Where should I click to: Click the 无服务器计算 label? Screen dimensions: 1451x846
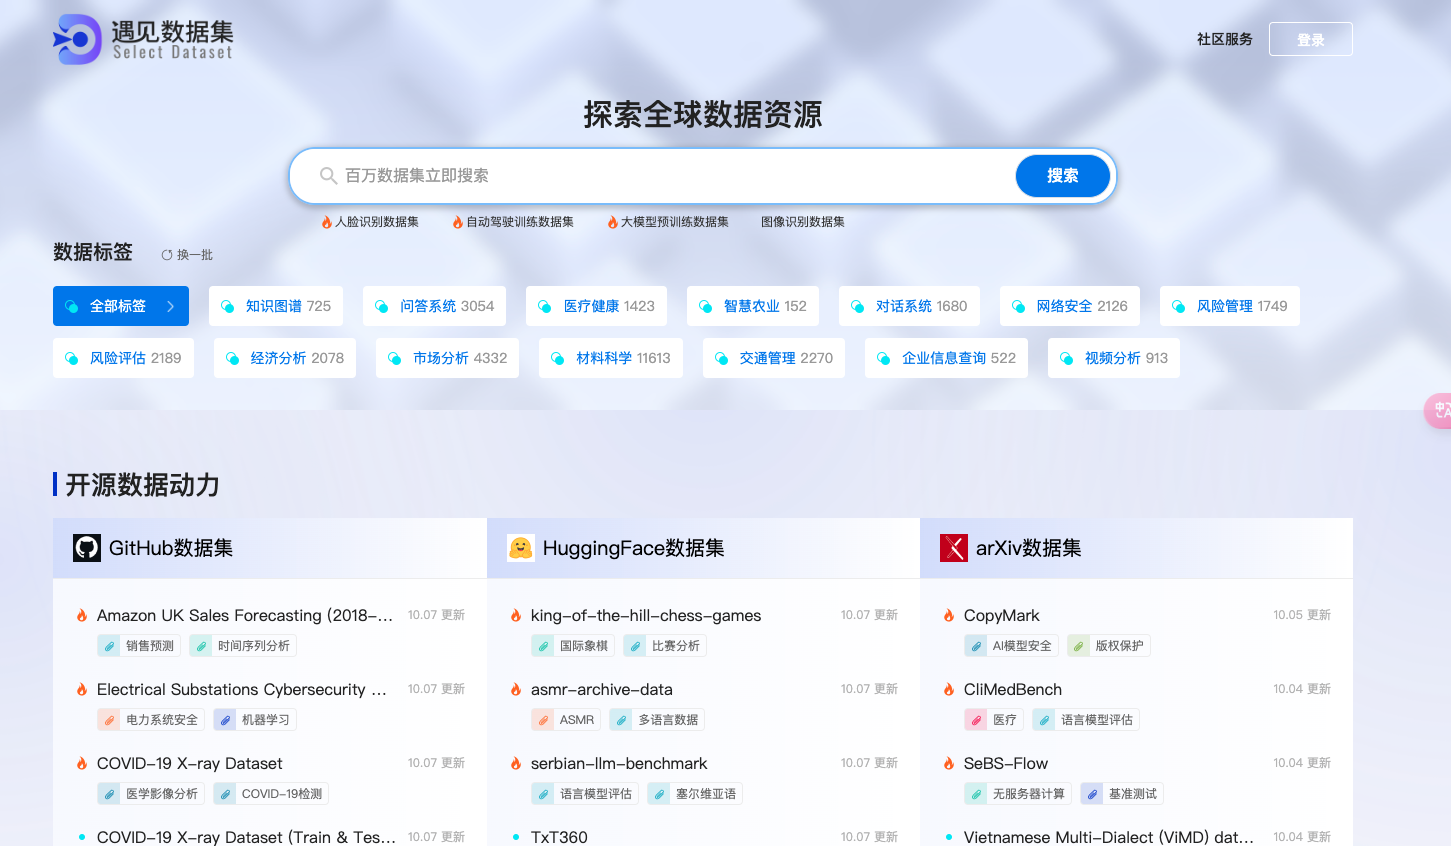1018,794
